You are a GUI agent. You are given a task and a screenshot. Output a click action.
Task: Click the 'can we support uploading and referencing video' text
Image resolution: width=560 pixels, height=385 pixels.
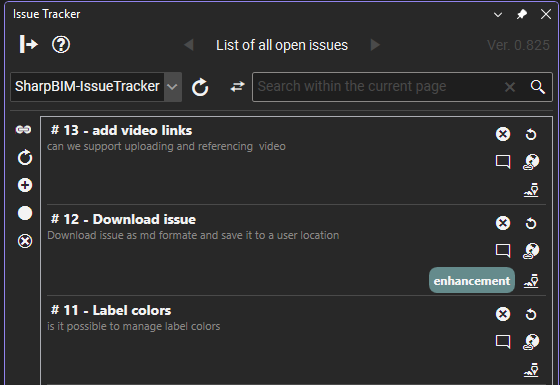(166, 146)
